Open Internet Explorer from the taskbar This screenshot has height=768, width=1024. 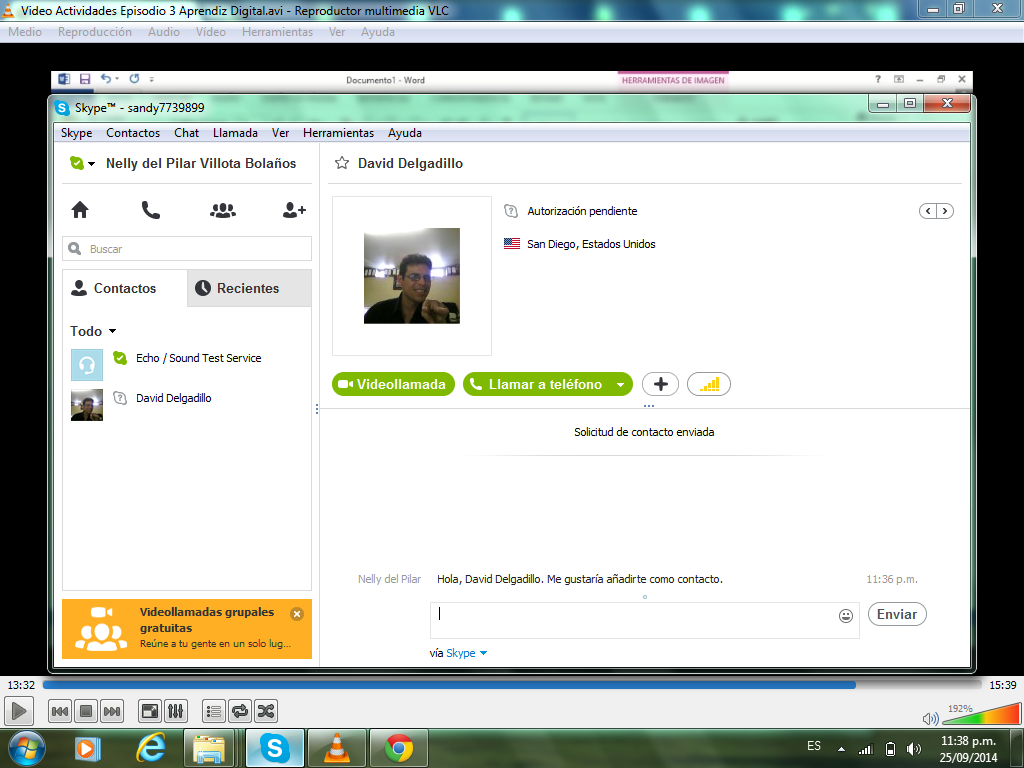click(150, 748)
